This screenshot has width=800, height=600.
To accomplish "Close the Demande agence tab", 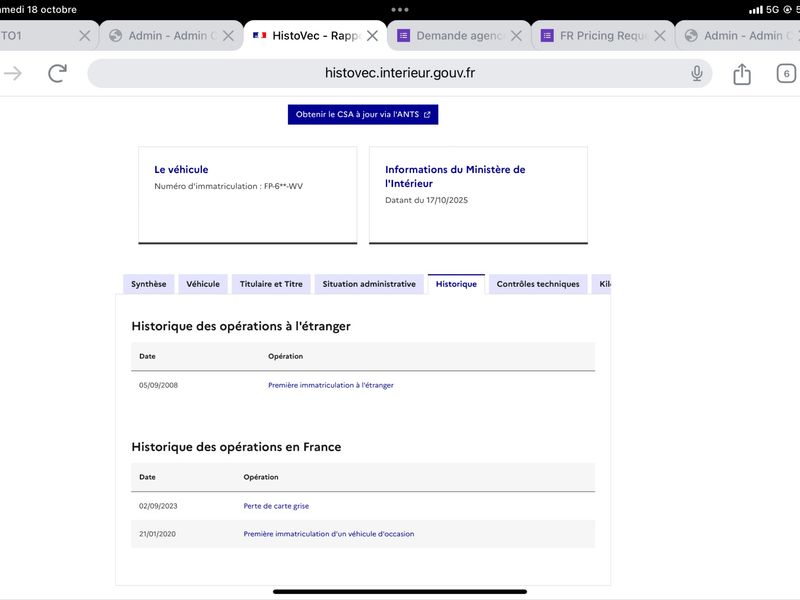I will click(516, 36).
